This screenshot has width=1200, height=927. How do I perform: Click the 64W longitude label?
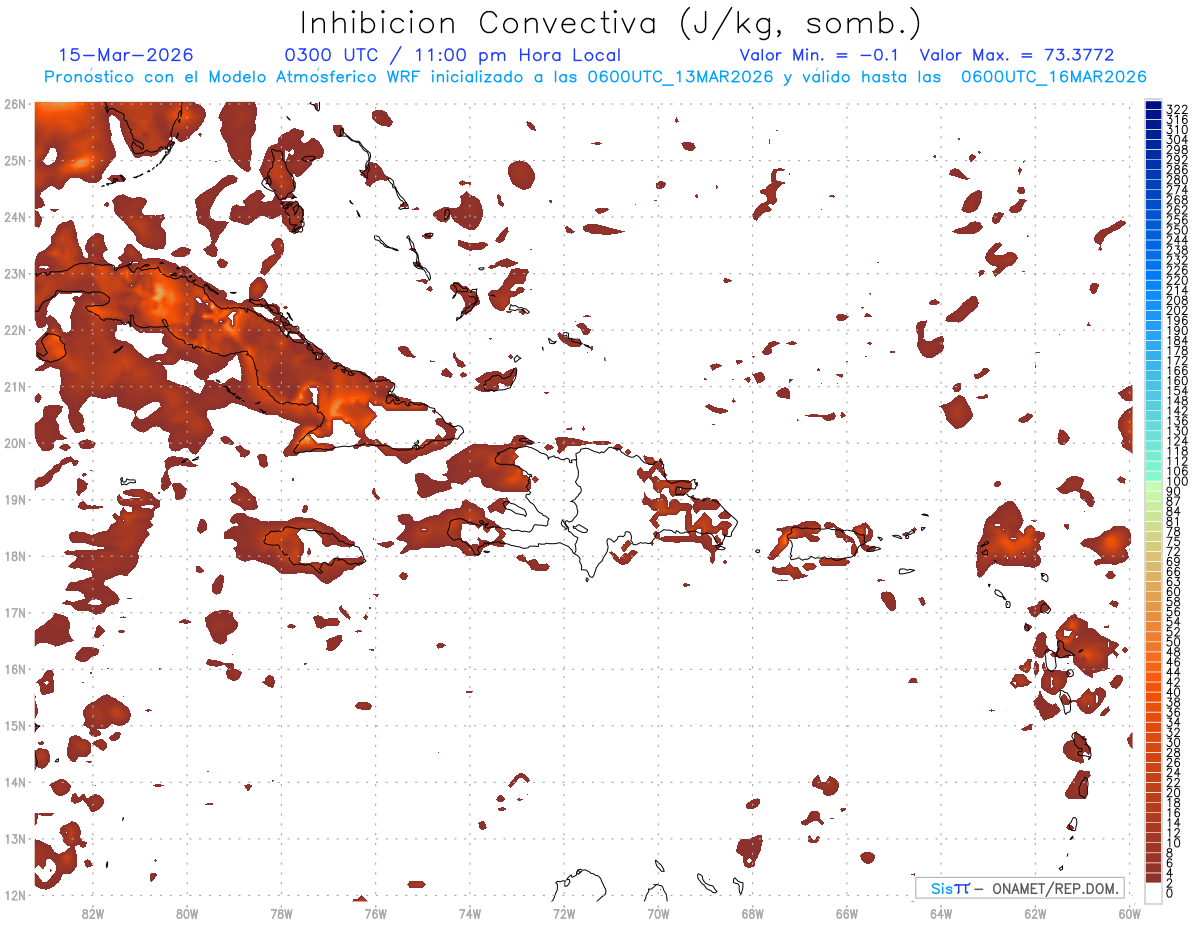tap(940, 912)
